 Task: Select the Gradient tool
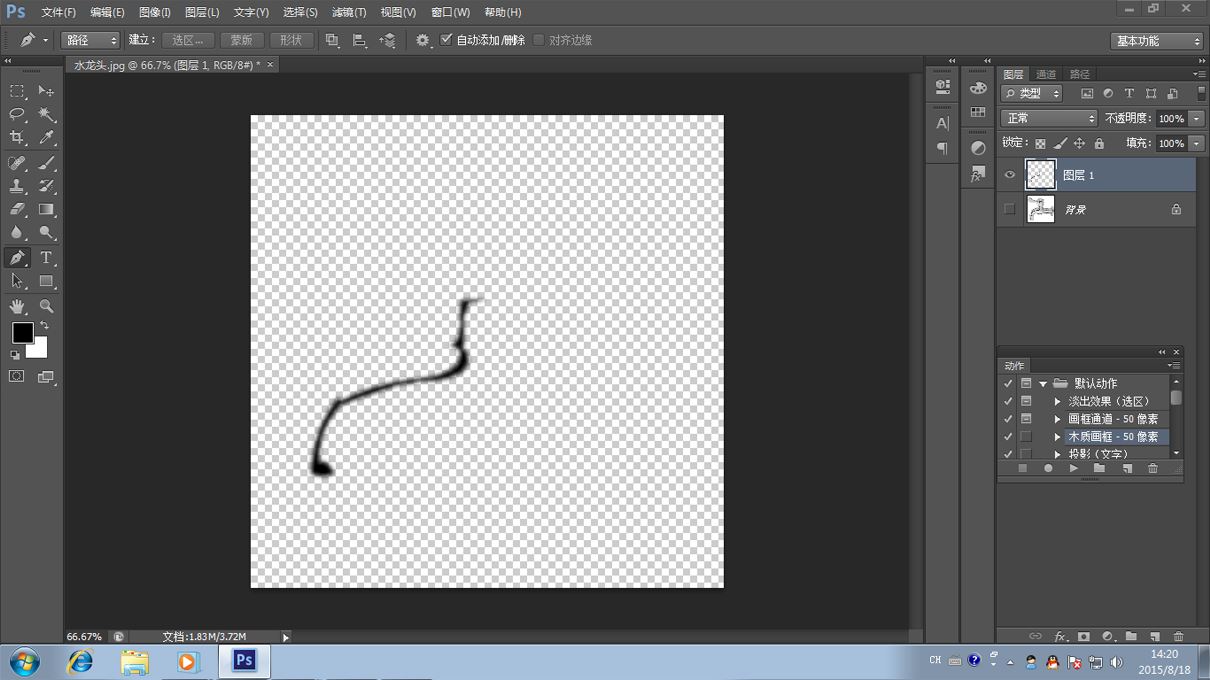[x=46, y=210]
